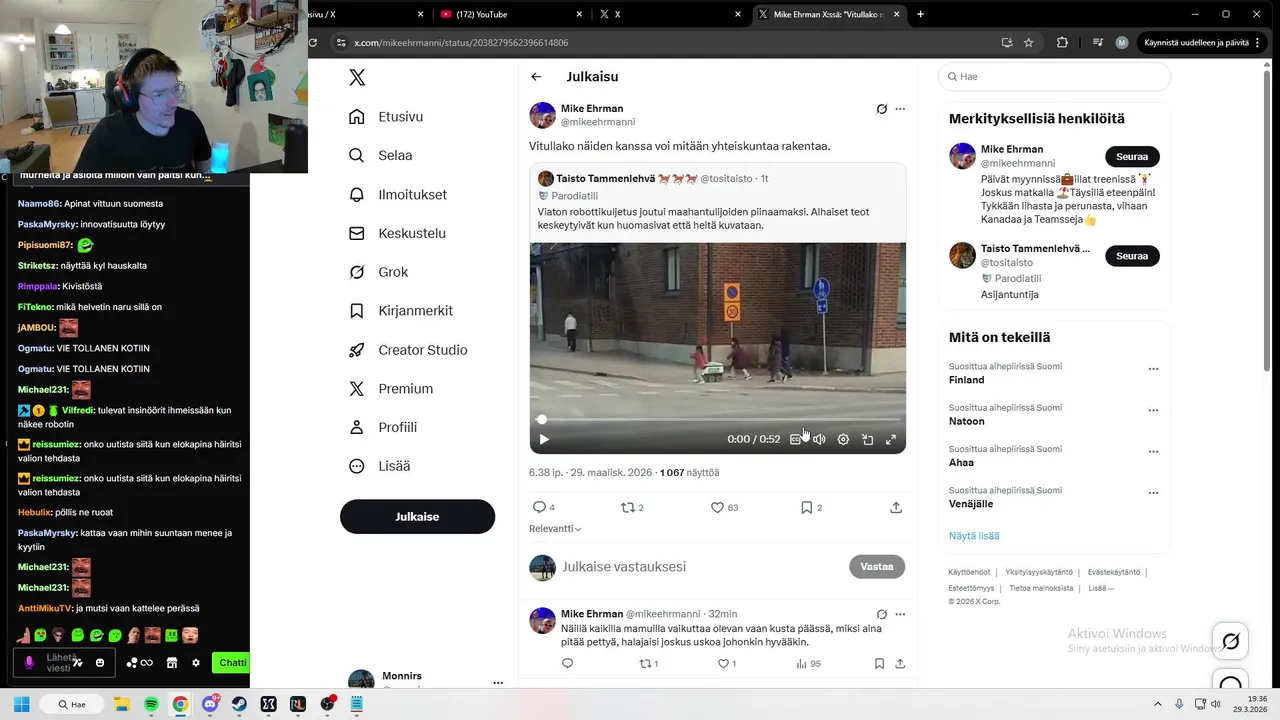This screenshot has width=1280, height=720.
Task: Expand the Relevantti sort dropdown
Action: coord(555,529)
